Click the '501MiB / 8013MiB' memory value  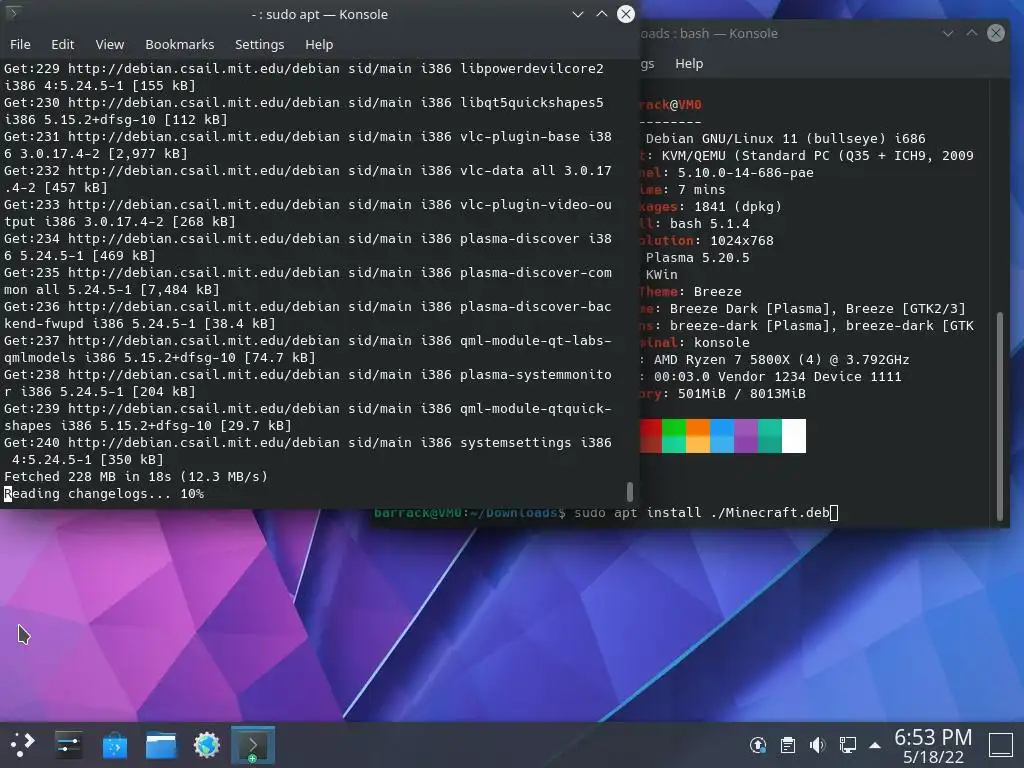tap(741, 394)
